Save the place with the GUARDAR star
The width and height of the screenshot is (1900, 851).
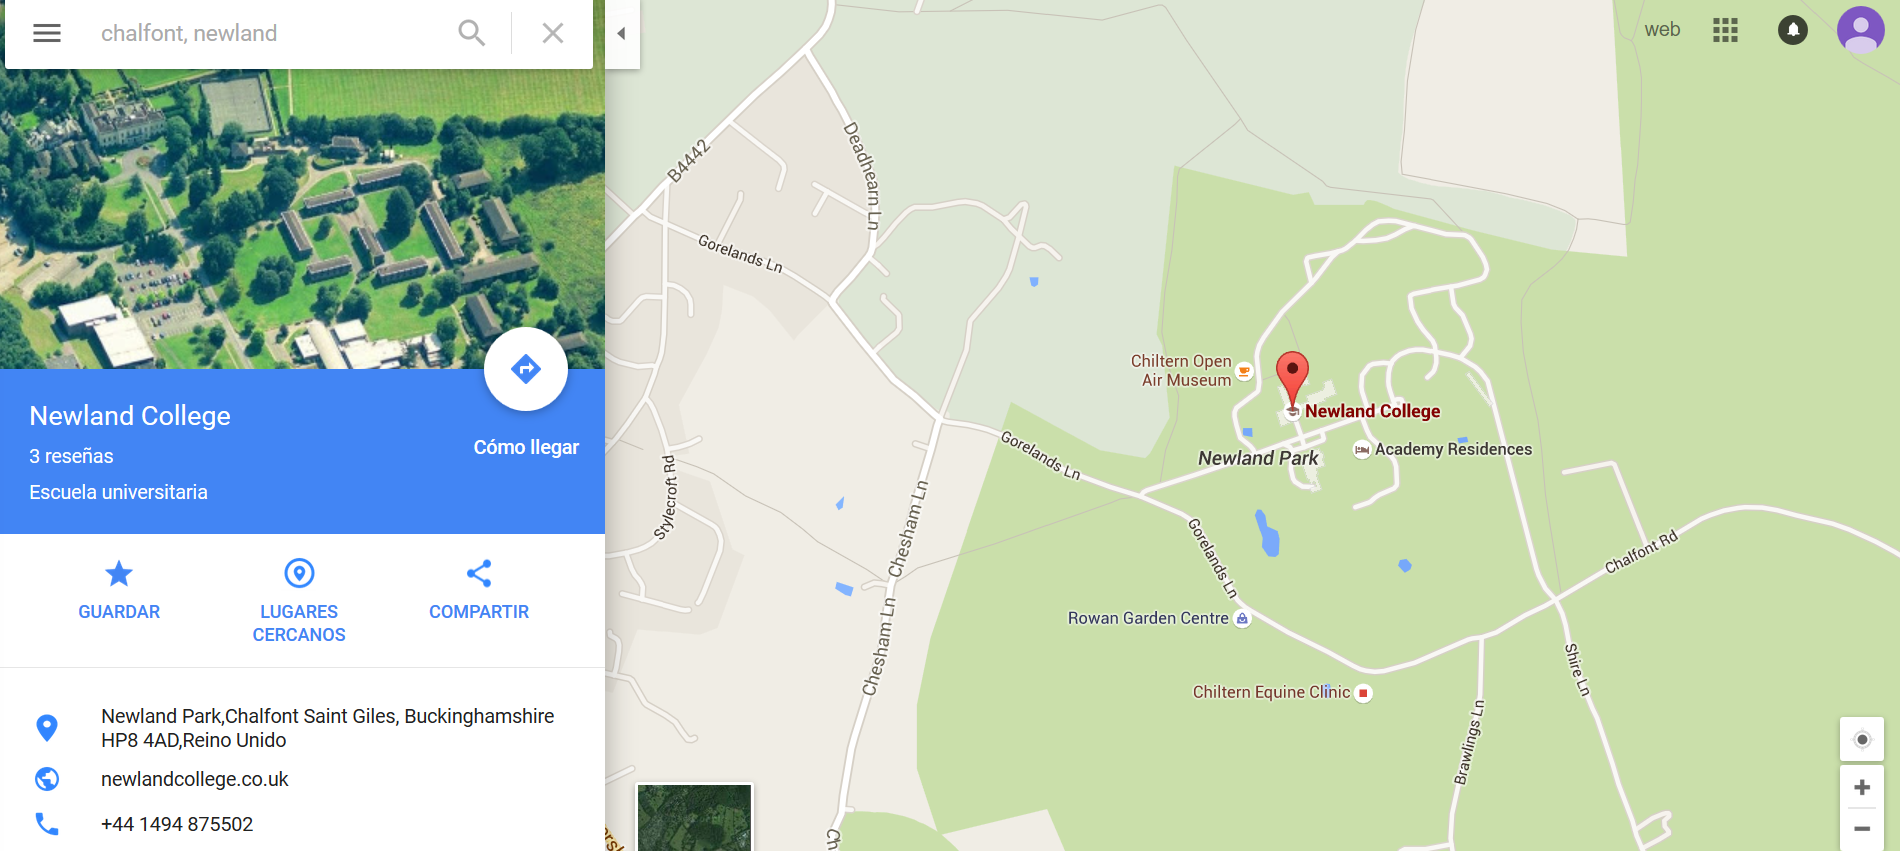(x=119, y=590)
